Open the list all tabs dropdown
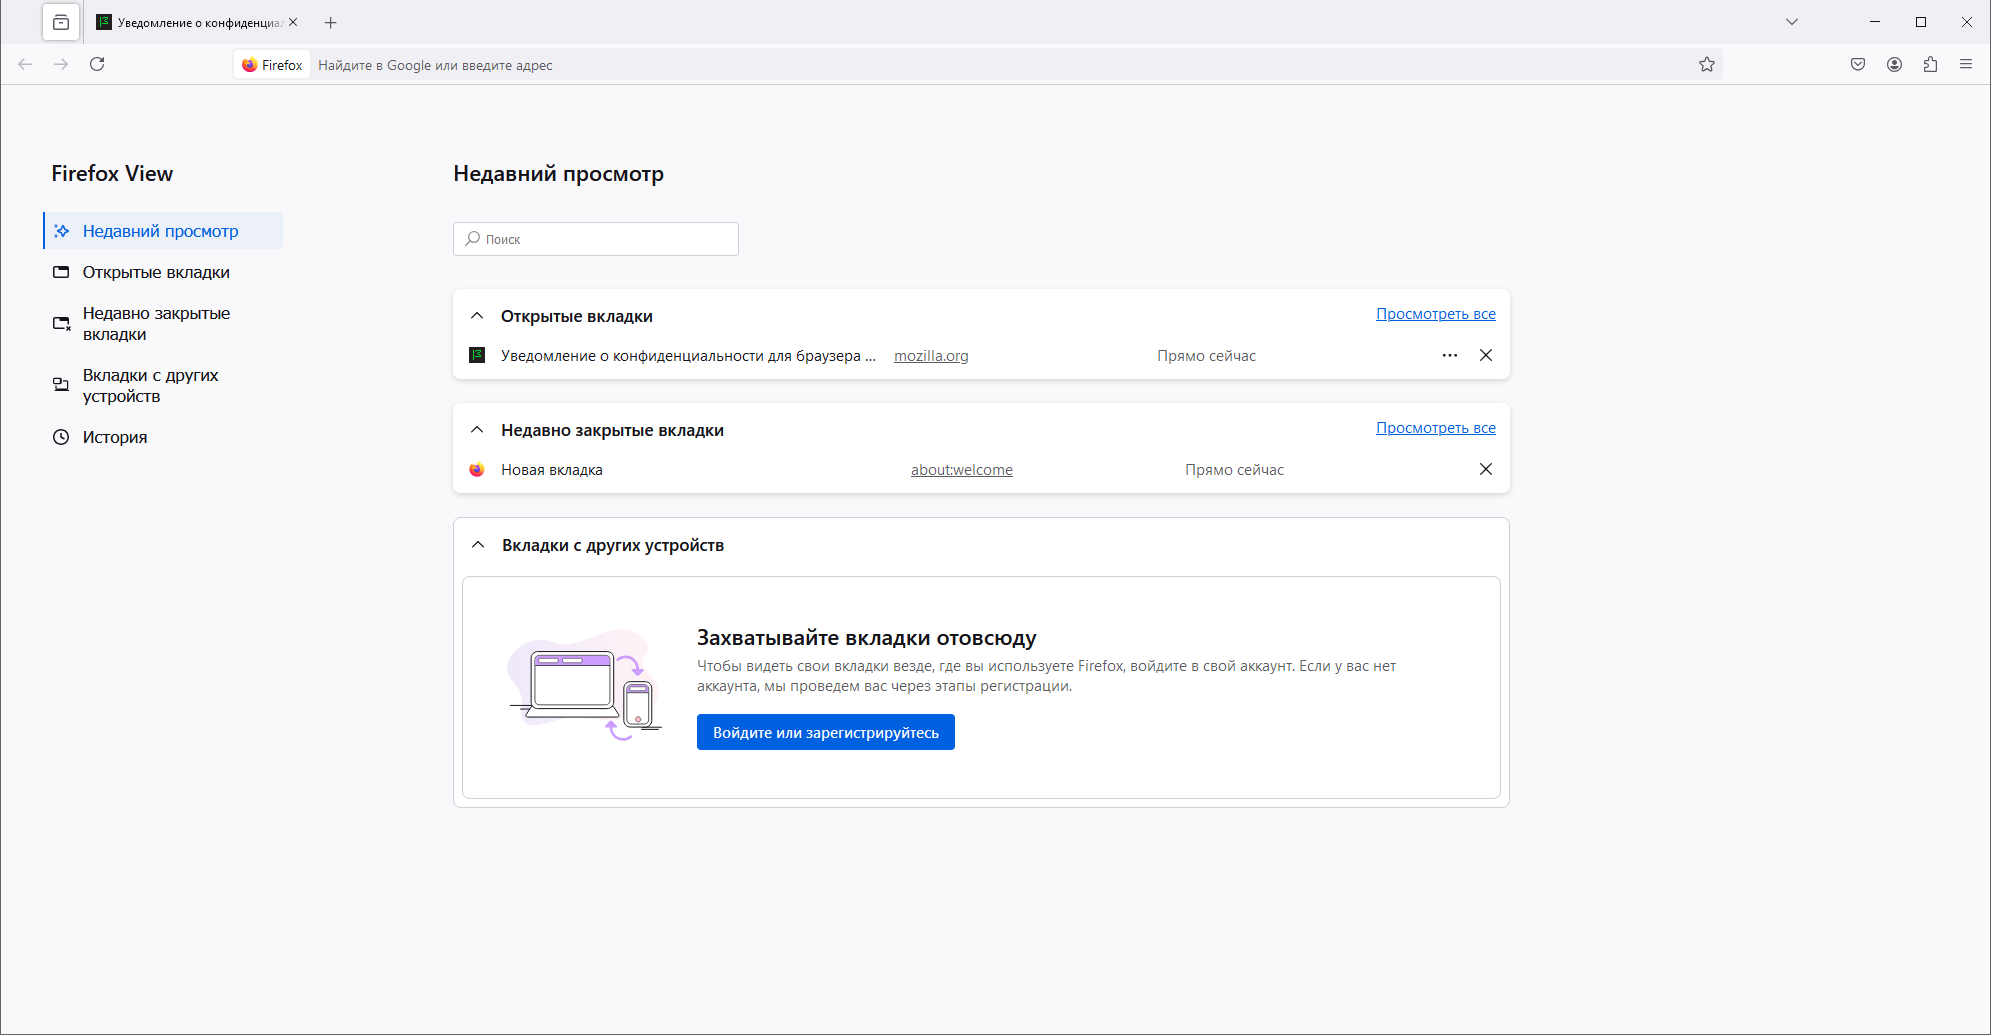Screen dimensions: 1991x1035 pos(1792,22)
